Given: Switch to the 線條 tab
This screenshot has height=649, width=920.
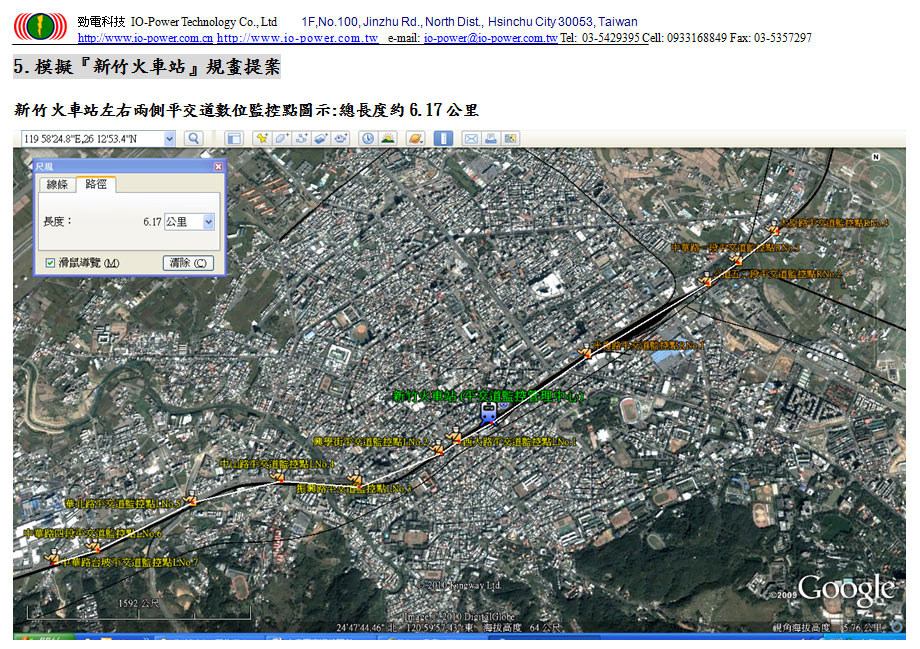Looking at the screenshot, I should click(x=58, y=184).
